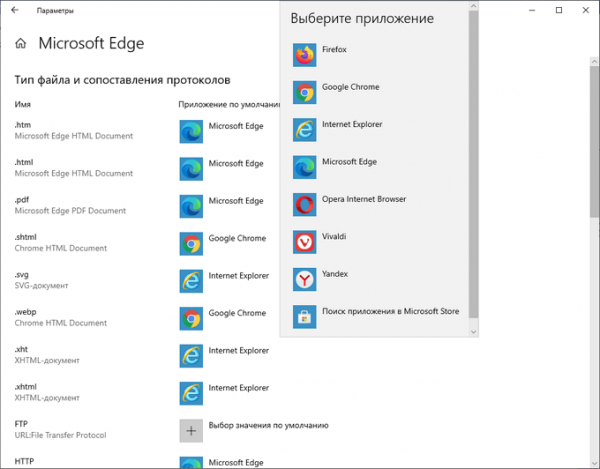The width and height of the screenshot is (600, 469).
Task: Maximize the Параметры window
Action: click(x=559, y=10)
